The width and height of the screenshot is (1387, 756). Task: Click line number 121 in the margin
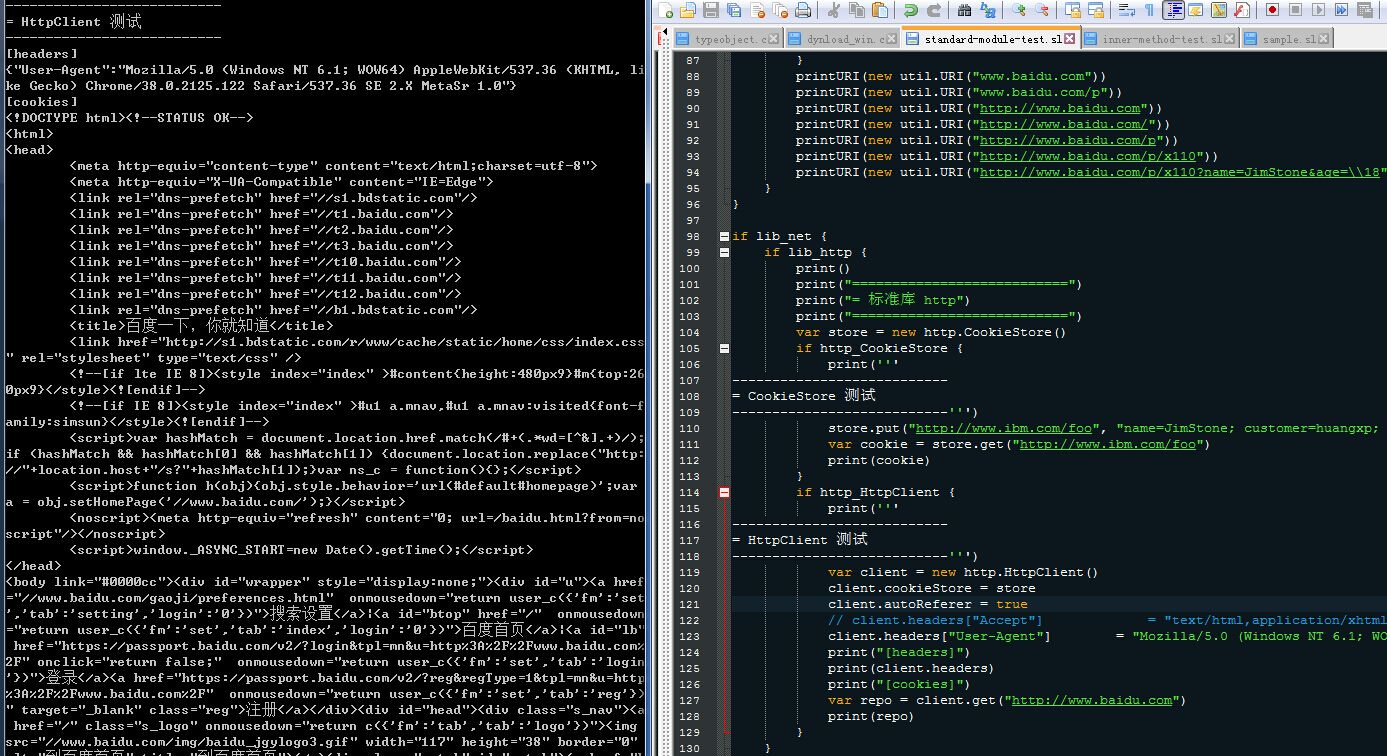point(689,604)
